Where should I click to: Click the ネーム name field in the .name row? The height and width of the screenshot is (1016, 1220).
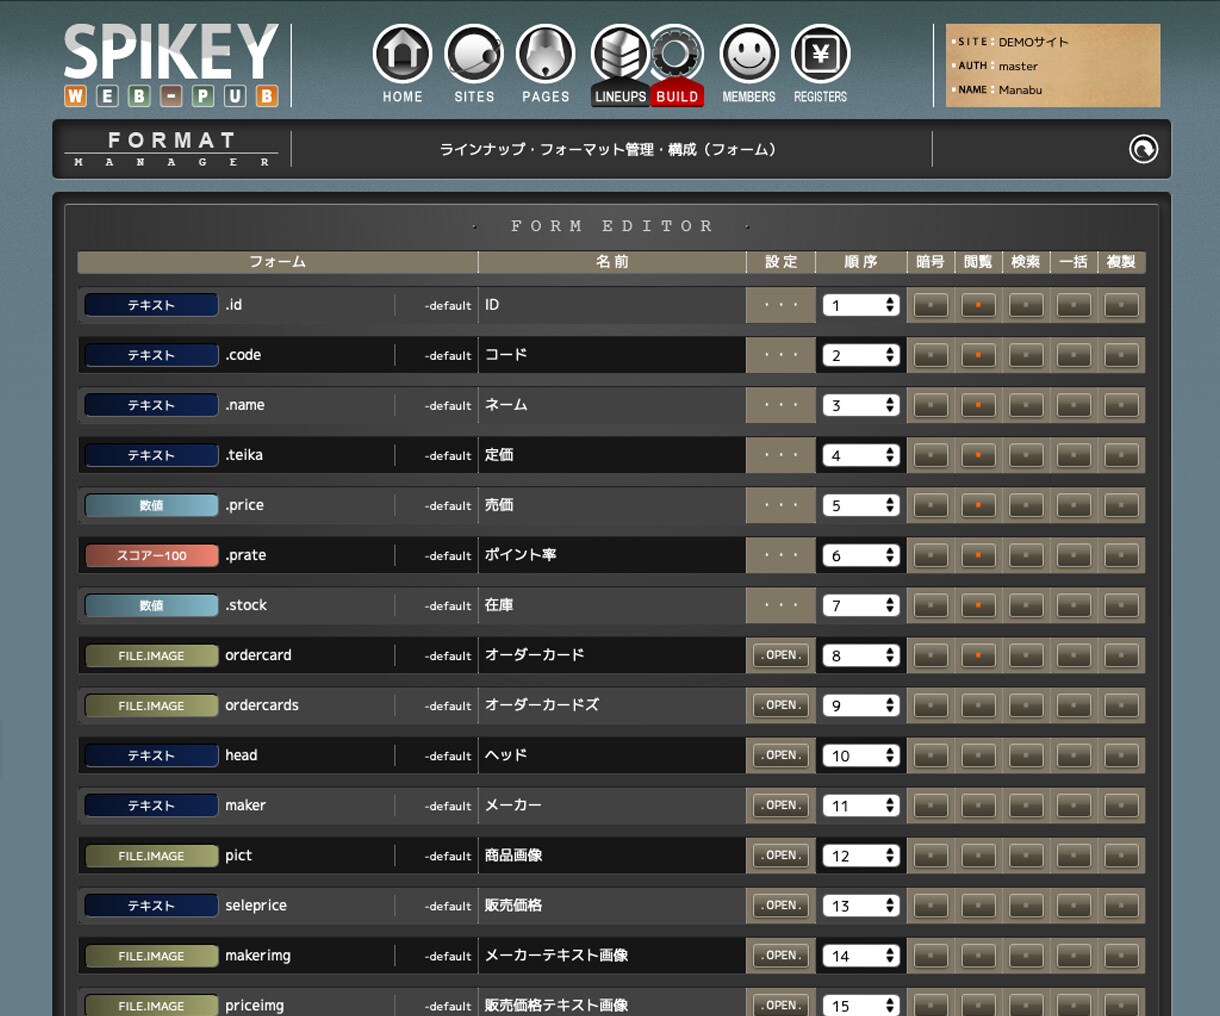[x=612, y=405]
